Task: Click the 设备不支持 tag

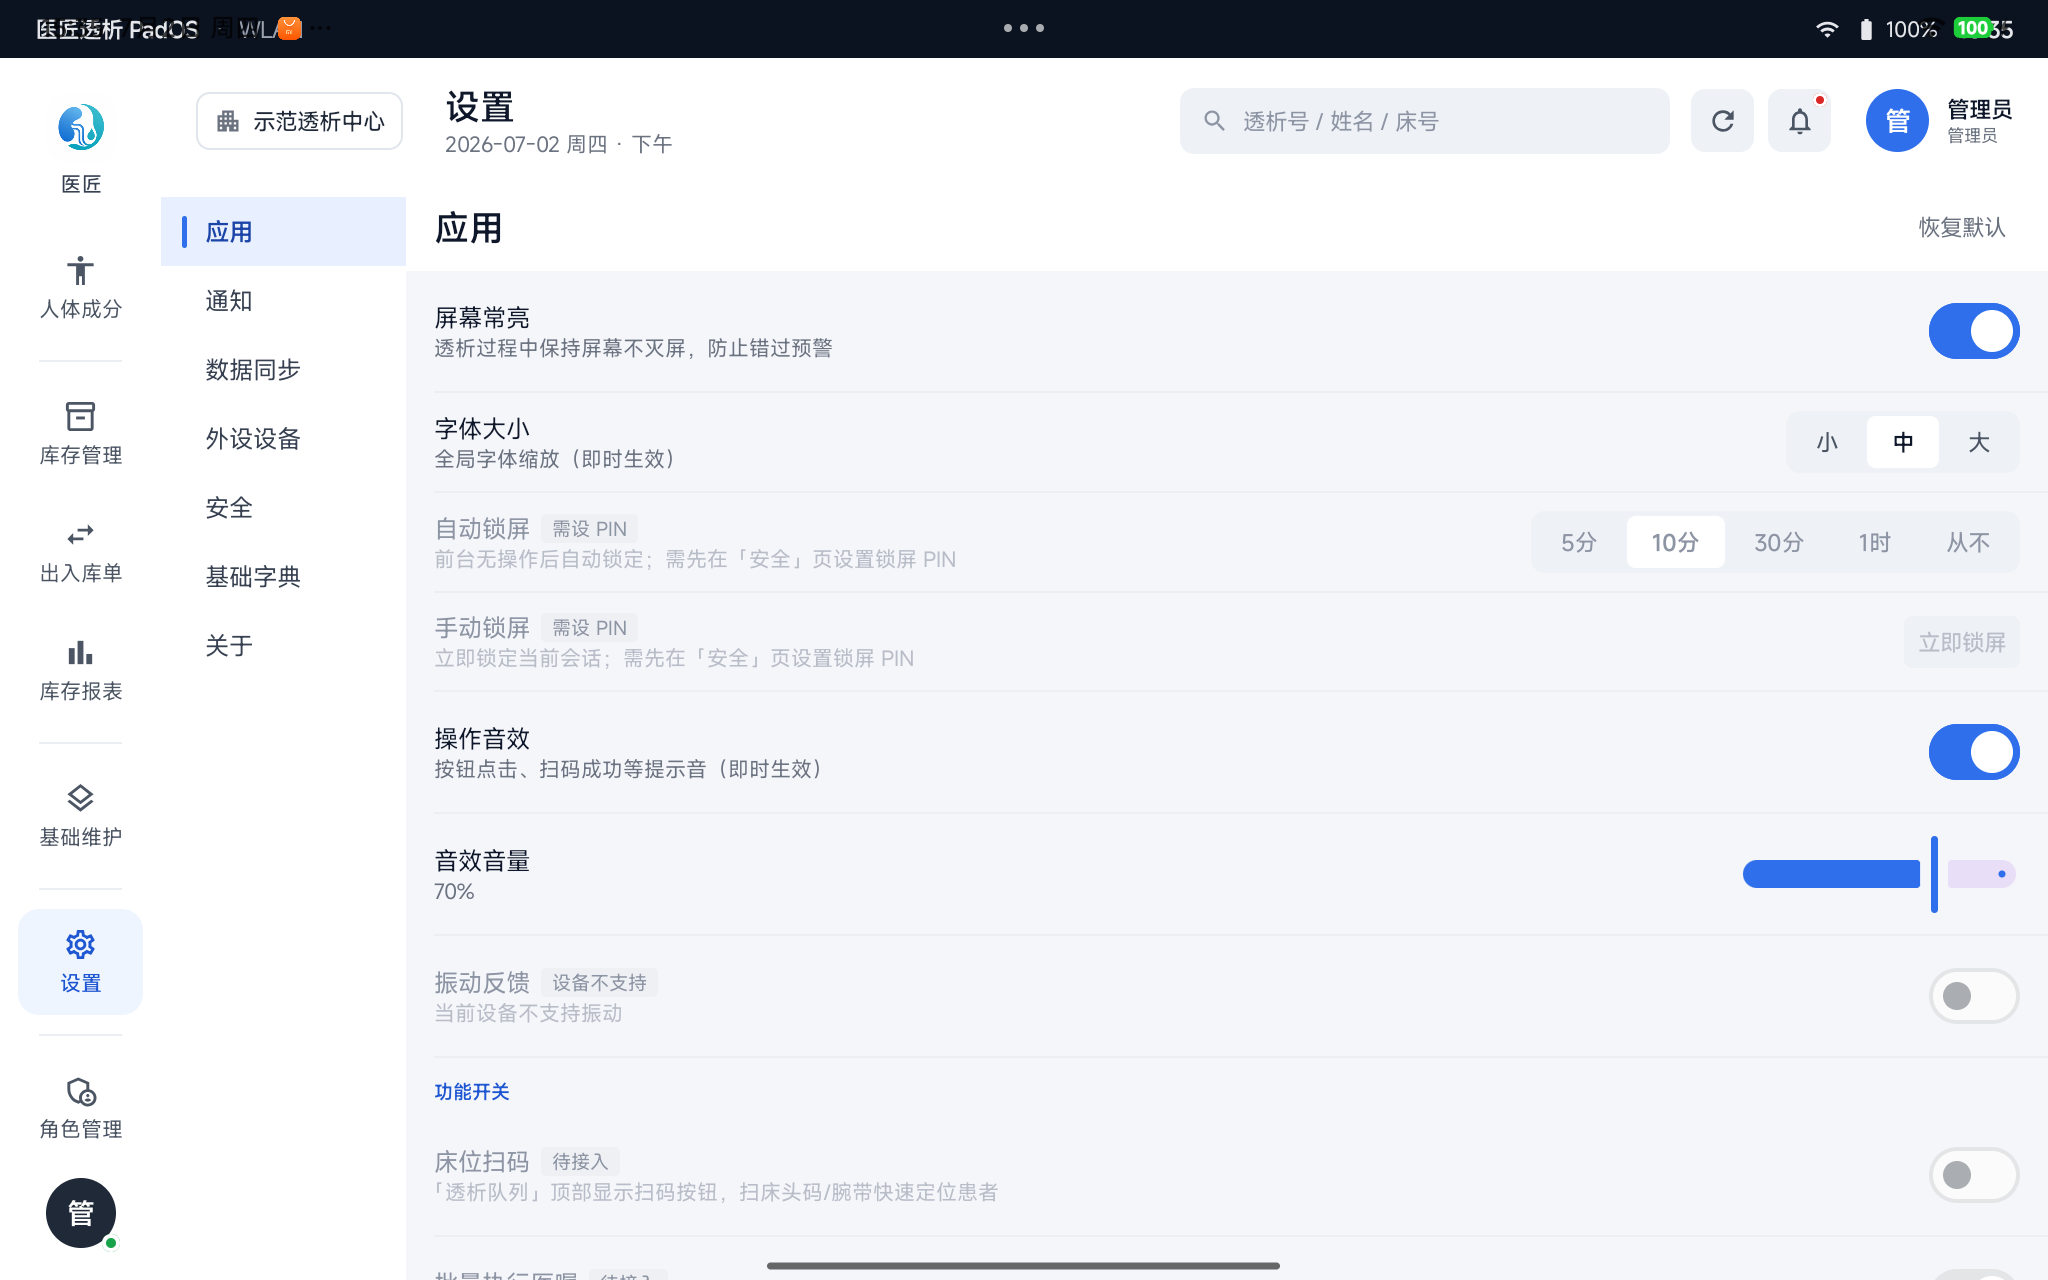Action: point(599,983)
